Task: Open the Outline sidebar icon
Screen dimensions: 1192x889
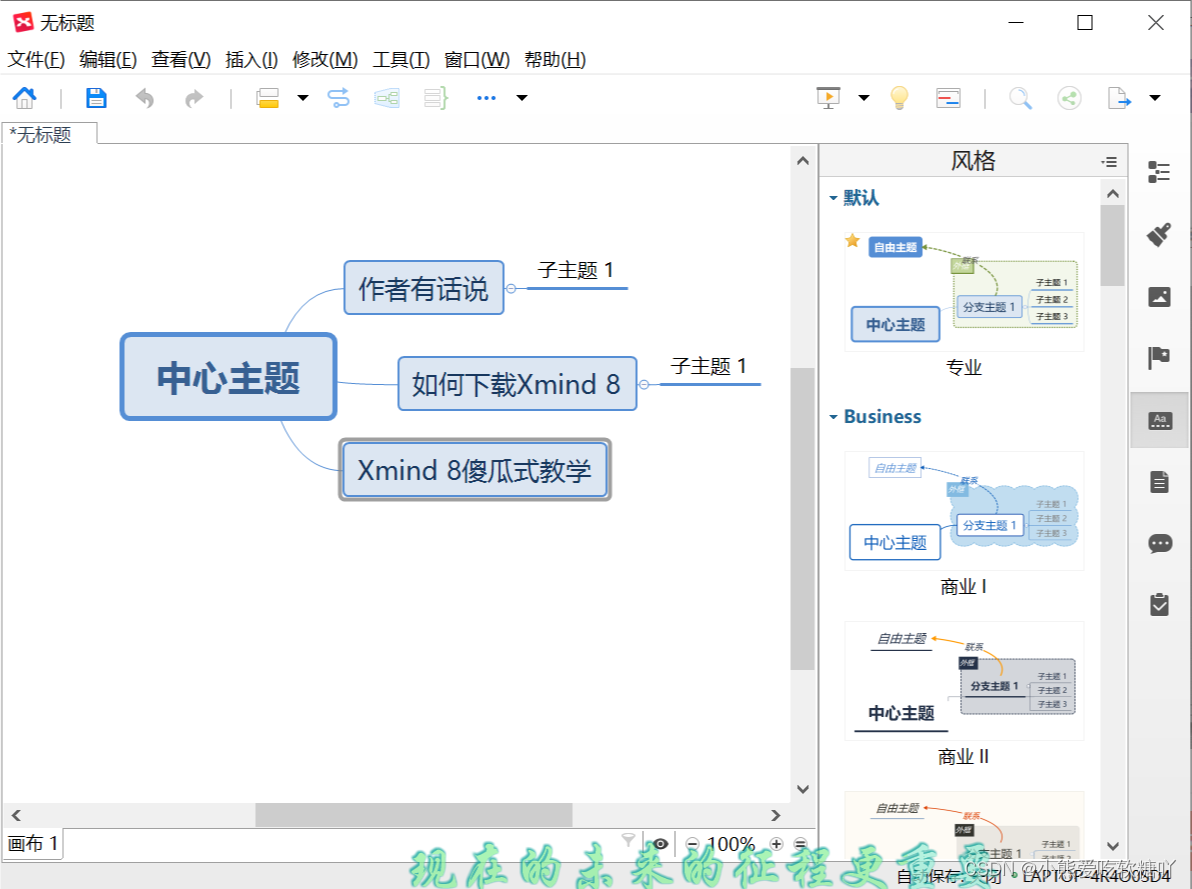Action: pos(1159,172)
